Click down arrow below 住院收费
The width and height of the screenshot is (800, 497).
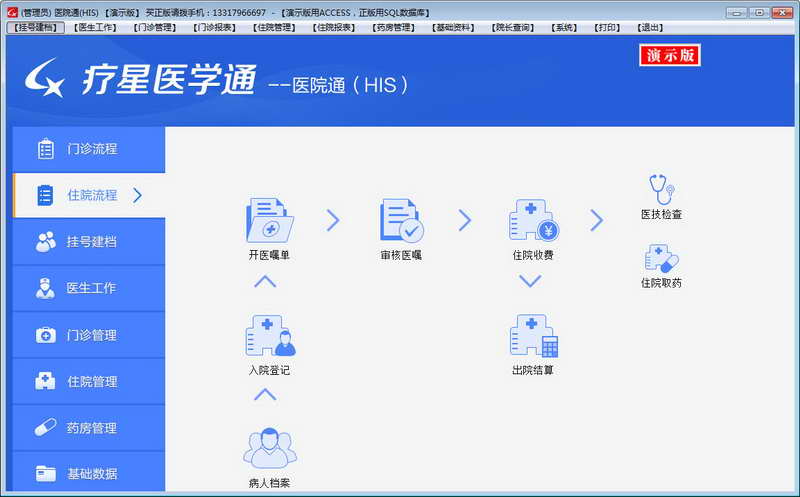click(530, 281)
